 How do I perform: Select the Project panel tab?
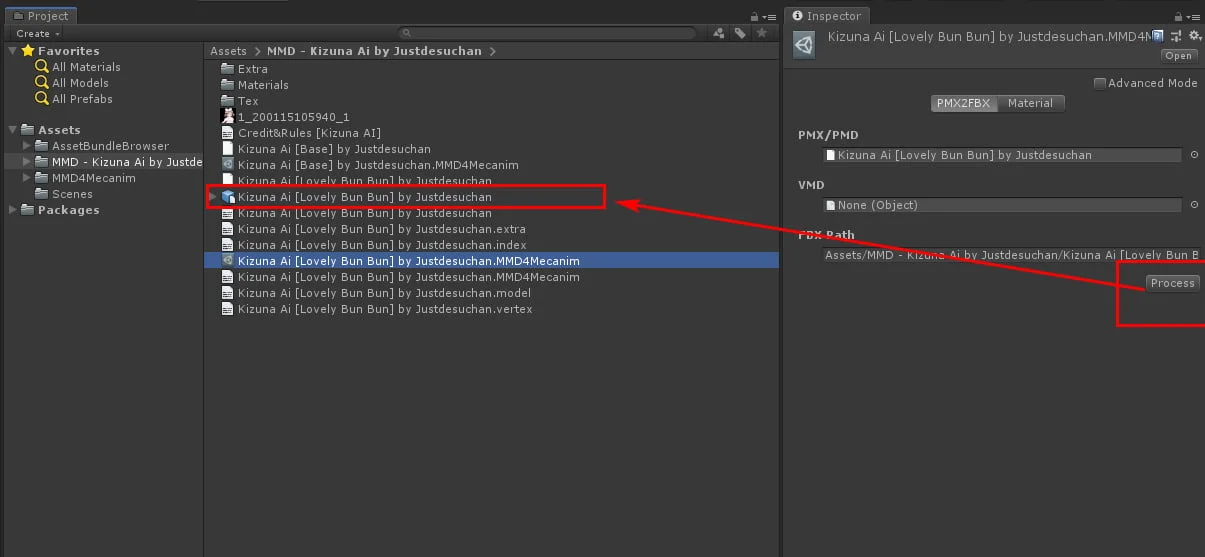(x=40, y=16)
